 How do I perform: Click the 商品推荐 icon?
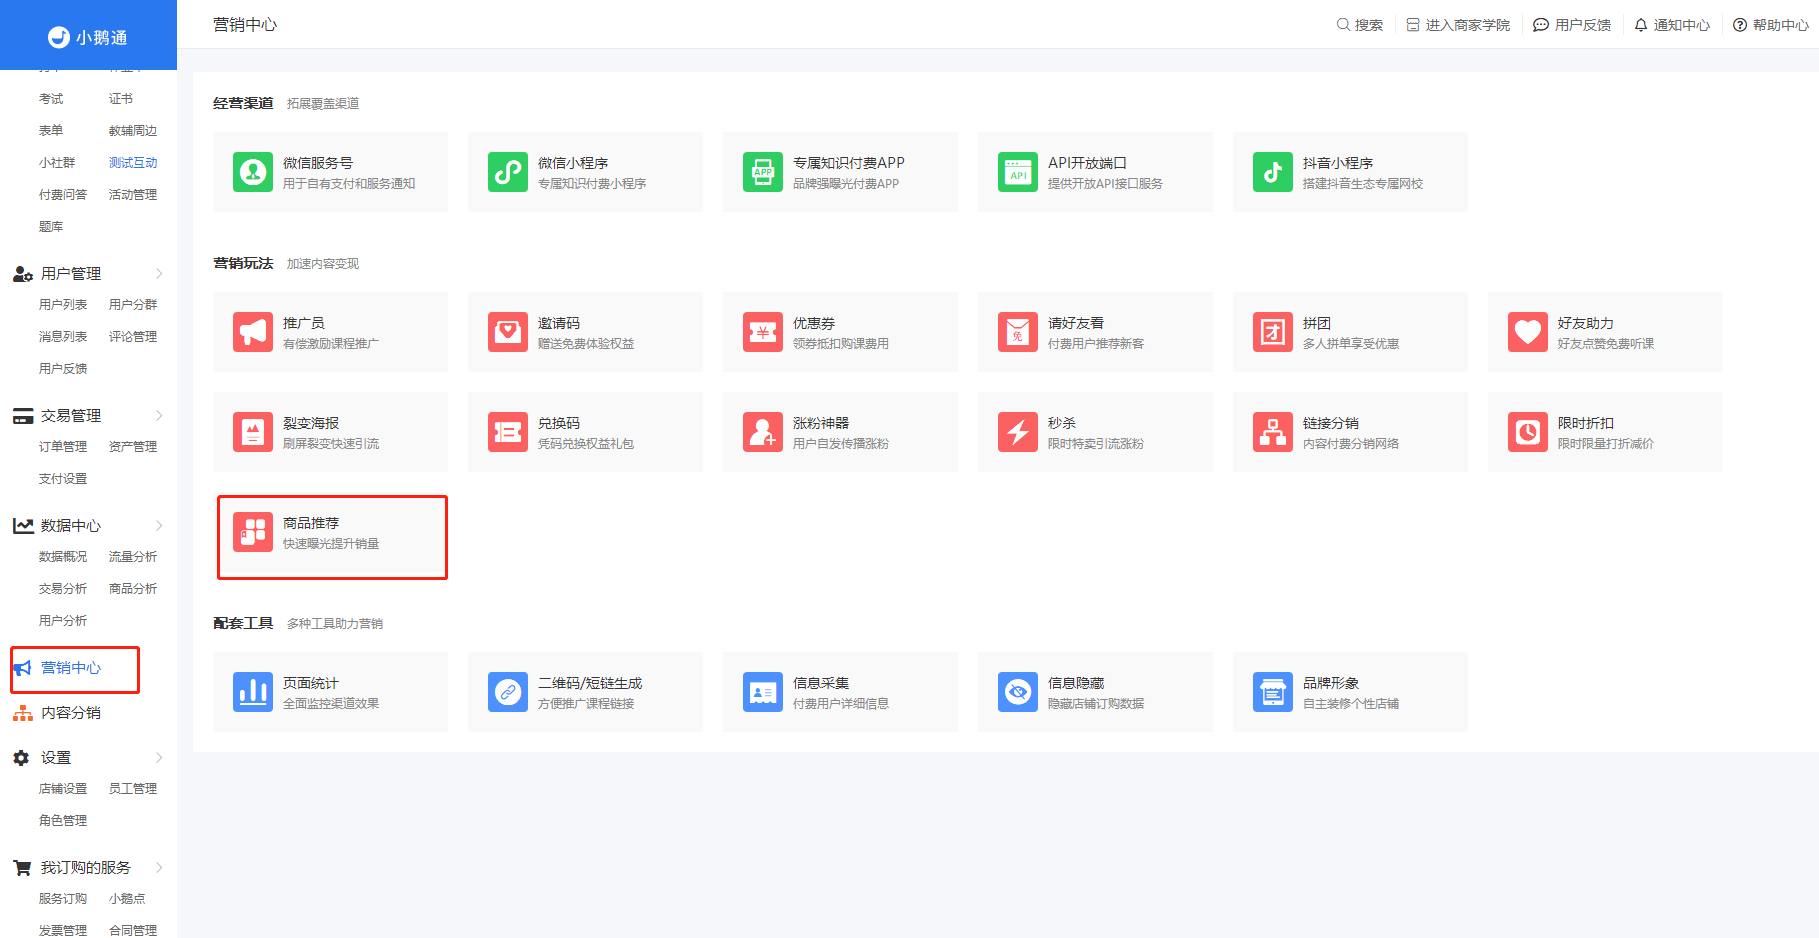[253, 532]
